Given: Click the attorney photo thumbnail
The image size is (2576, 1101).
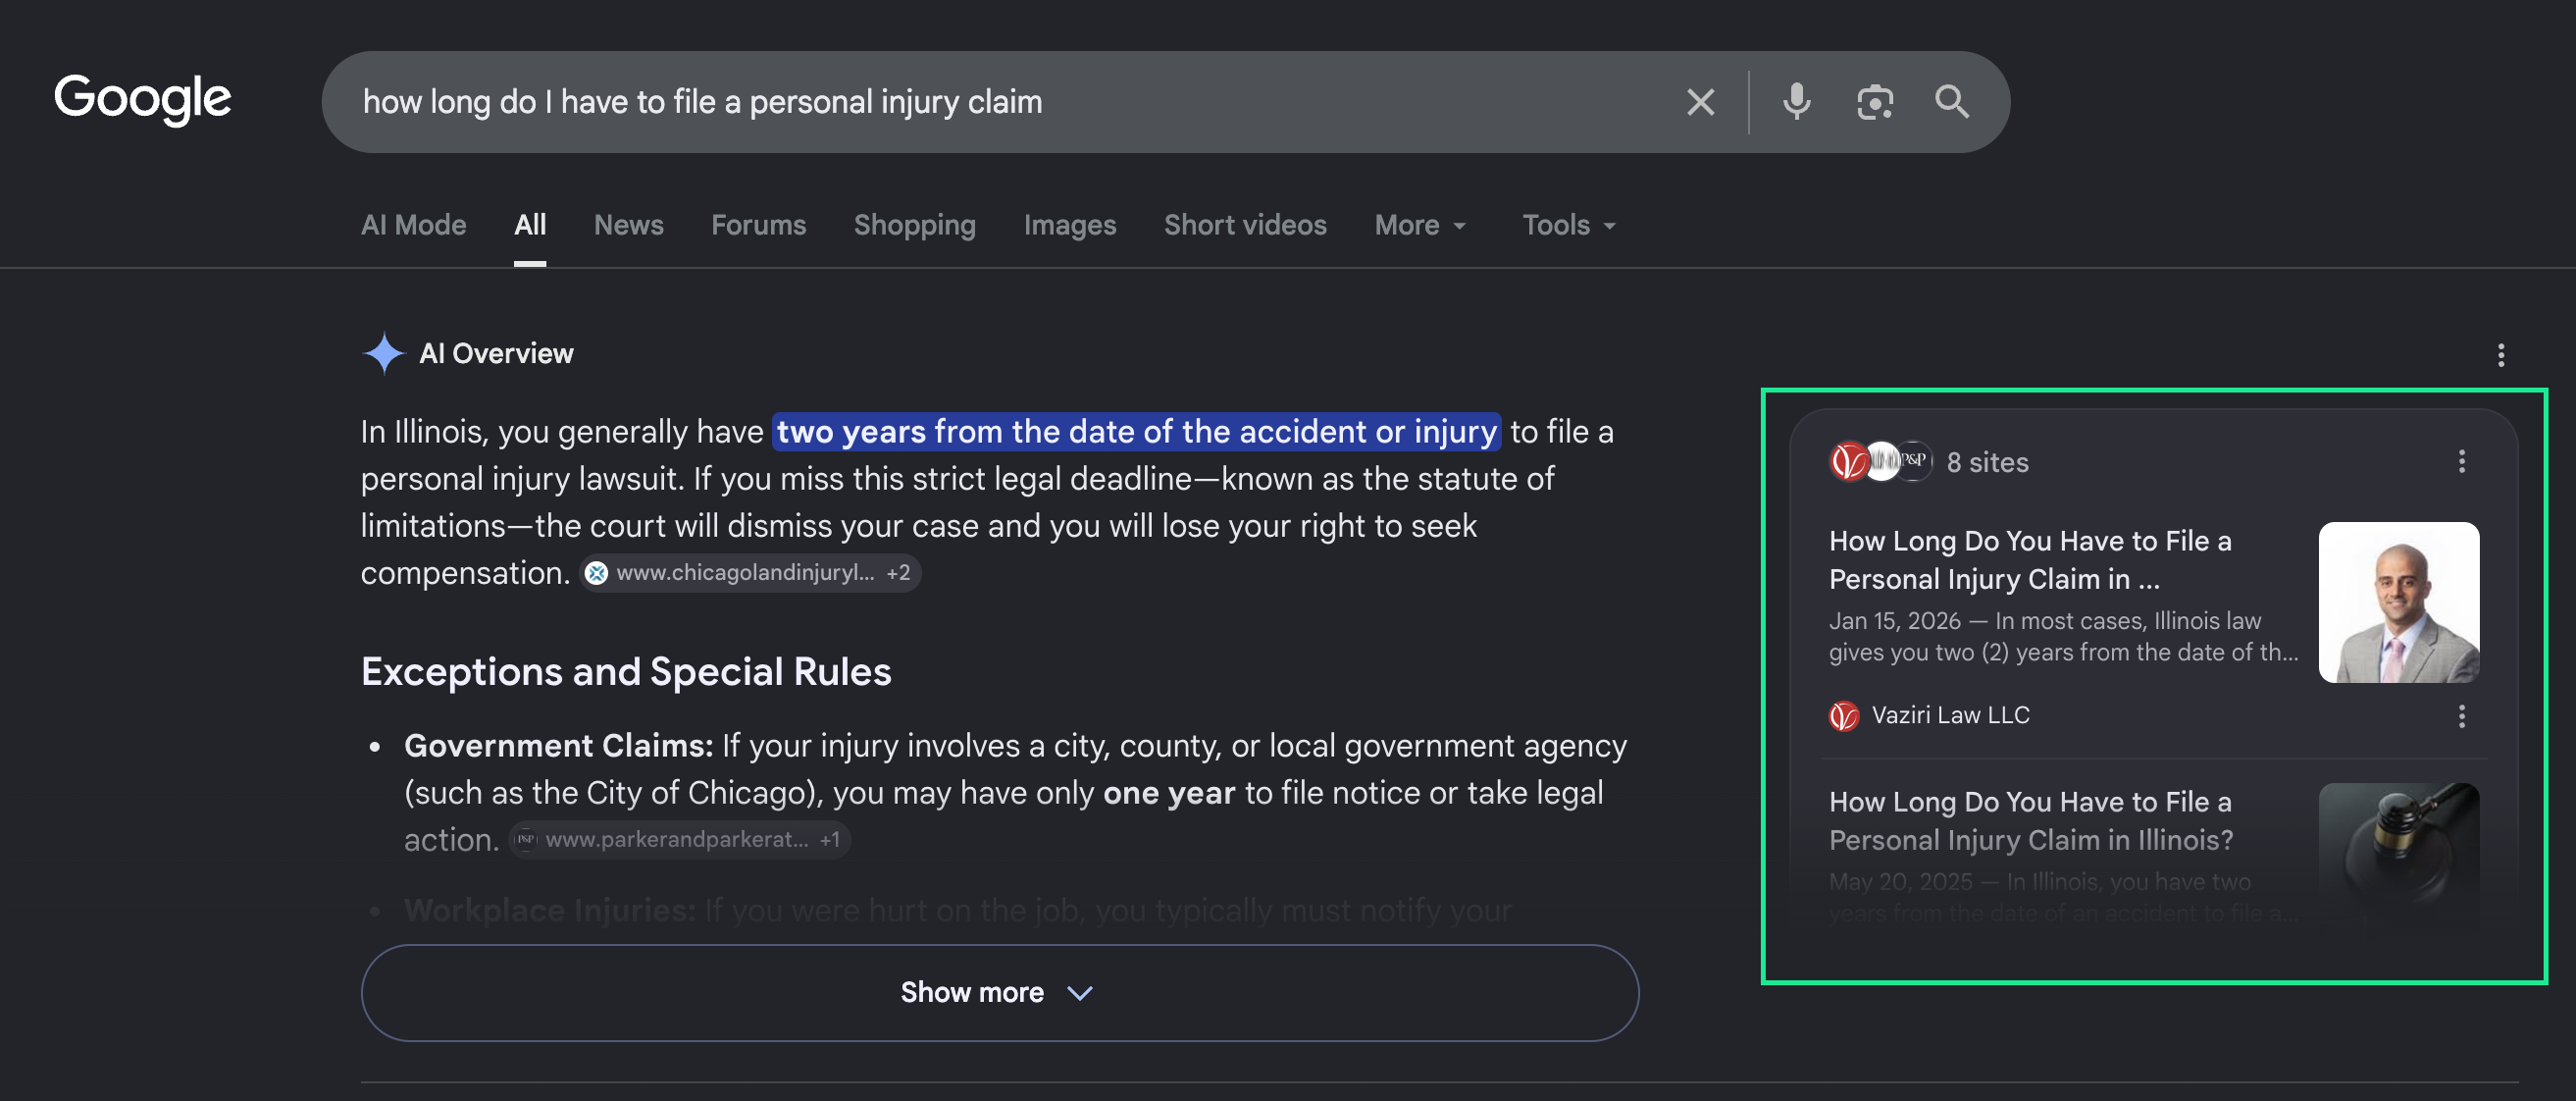Looking at the screenshot, I should [2398, 602].
